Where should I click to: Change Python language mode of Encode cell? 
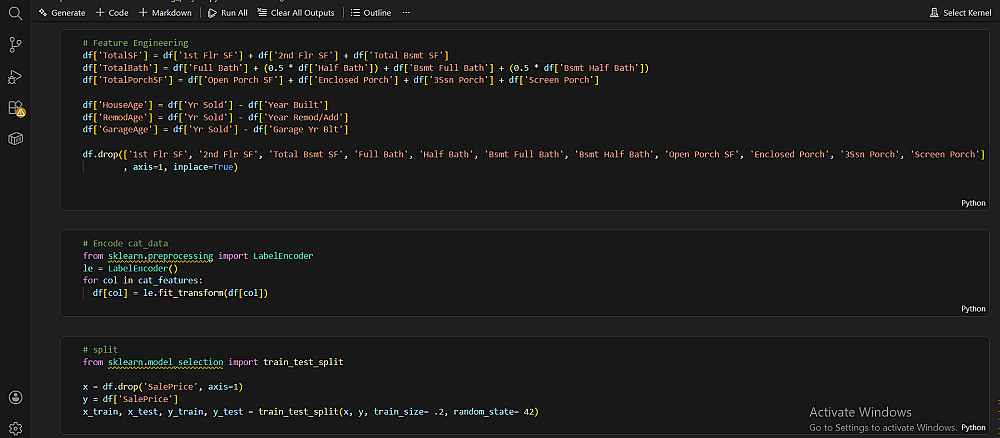[973, 309]
